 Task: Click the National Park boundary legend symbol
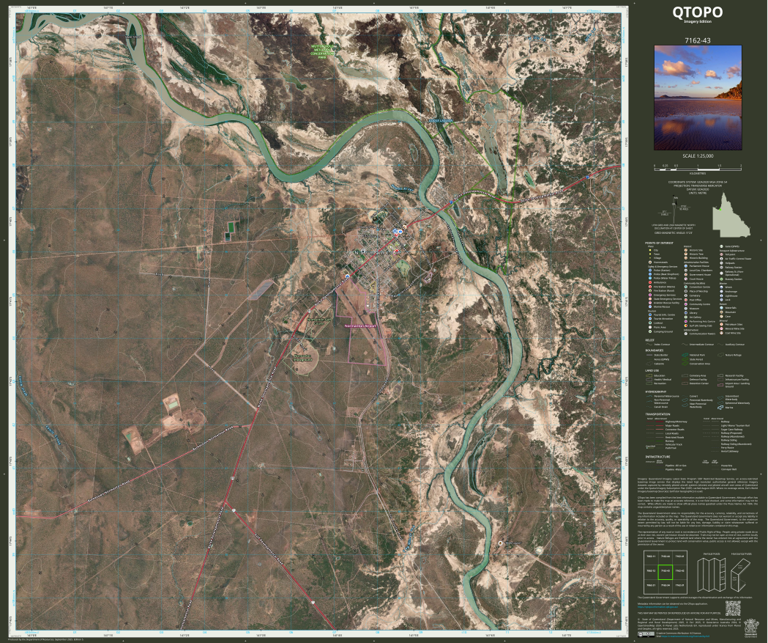(685, 355)
